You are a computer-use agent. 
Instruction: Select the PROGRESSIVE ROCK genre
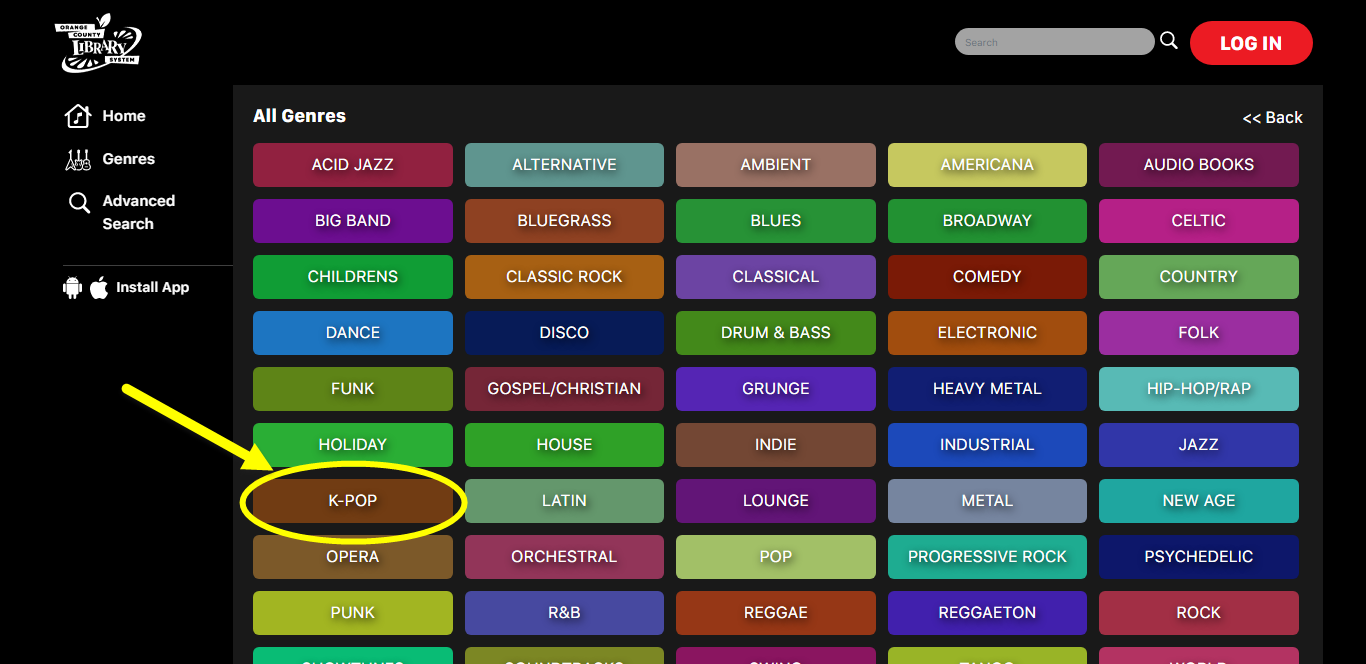(987, 557)
